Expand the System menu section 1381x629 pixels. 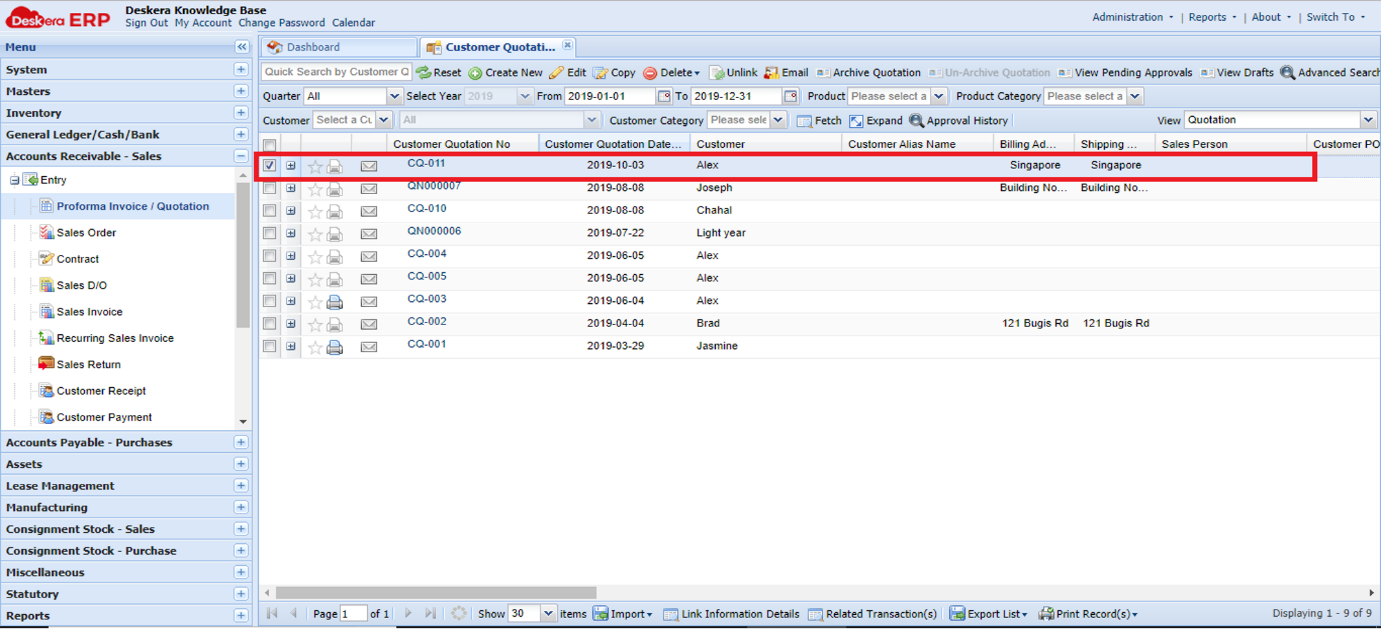point(241,70)
